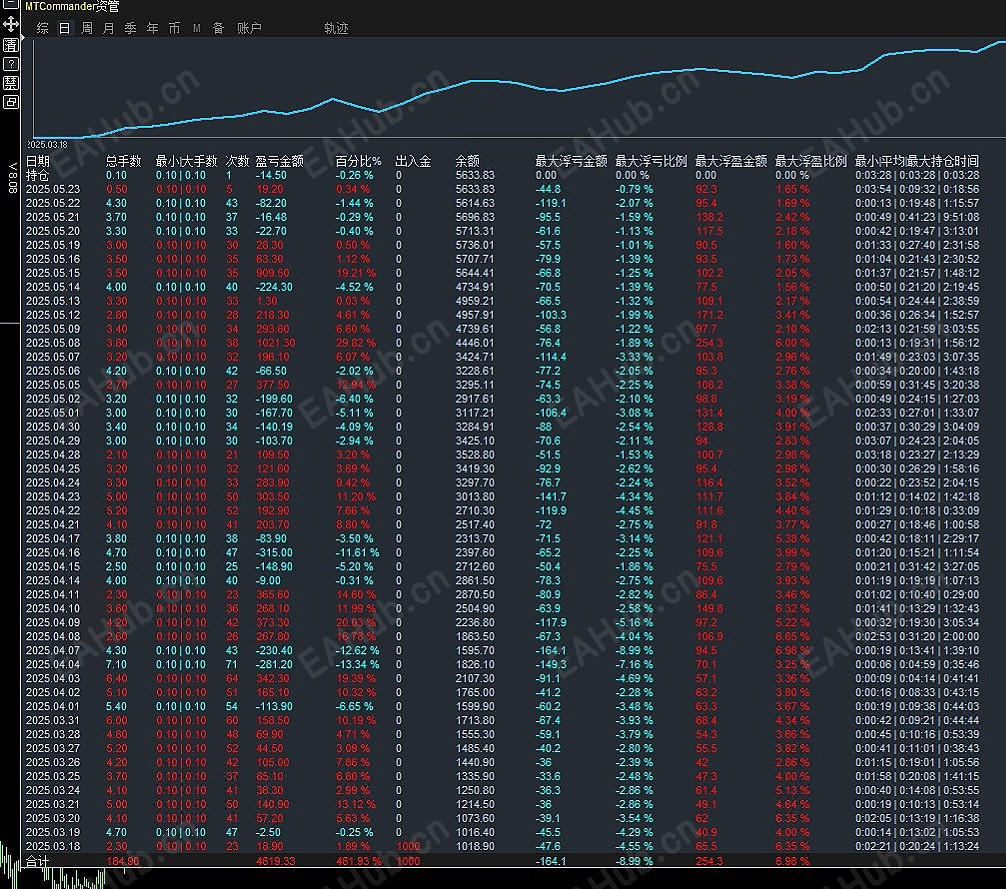Click the 塁 icon in left sidebar
1006x889 pixels.
pos(10,82)
